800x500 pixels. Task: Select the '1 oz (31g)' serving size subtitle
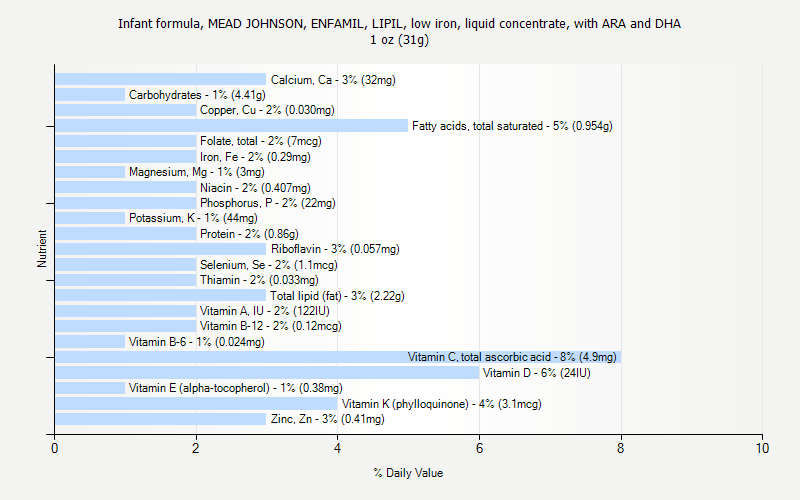pyautogui.click(x=399, y=40)
